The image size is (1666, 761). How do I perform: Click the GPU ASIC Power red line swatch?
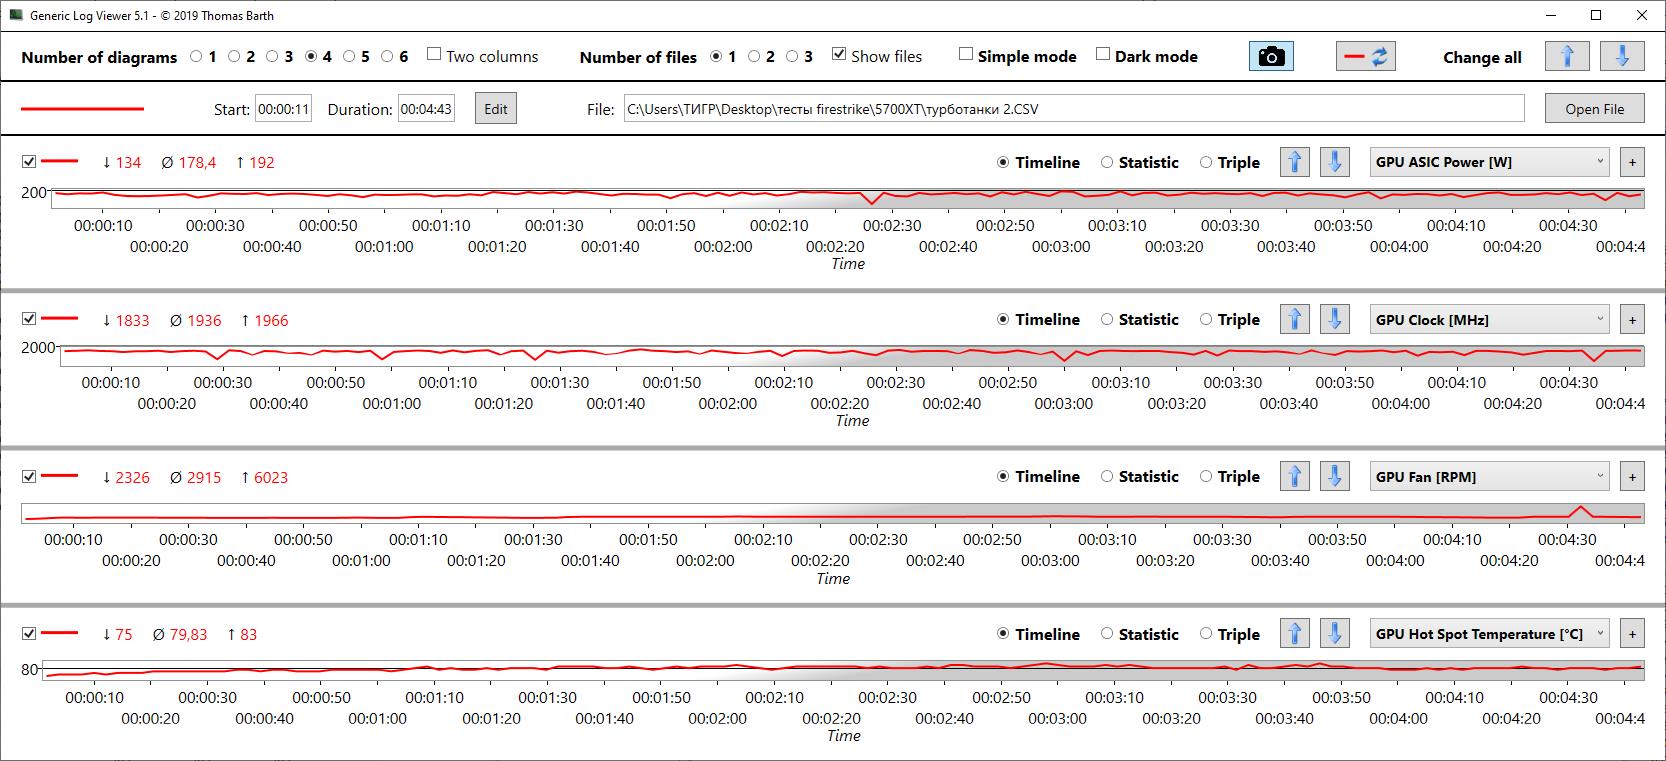tap(60, 161)
